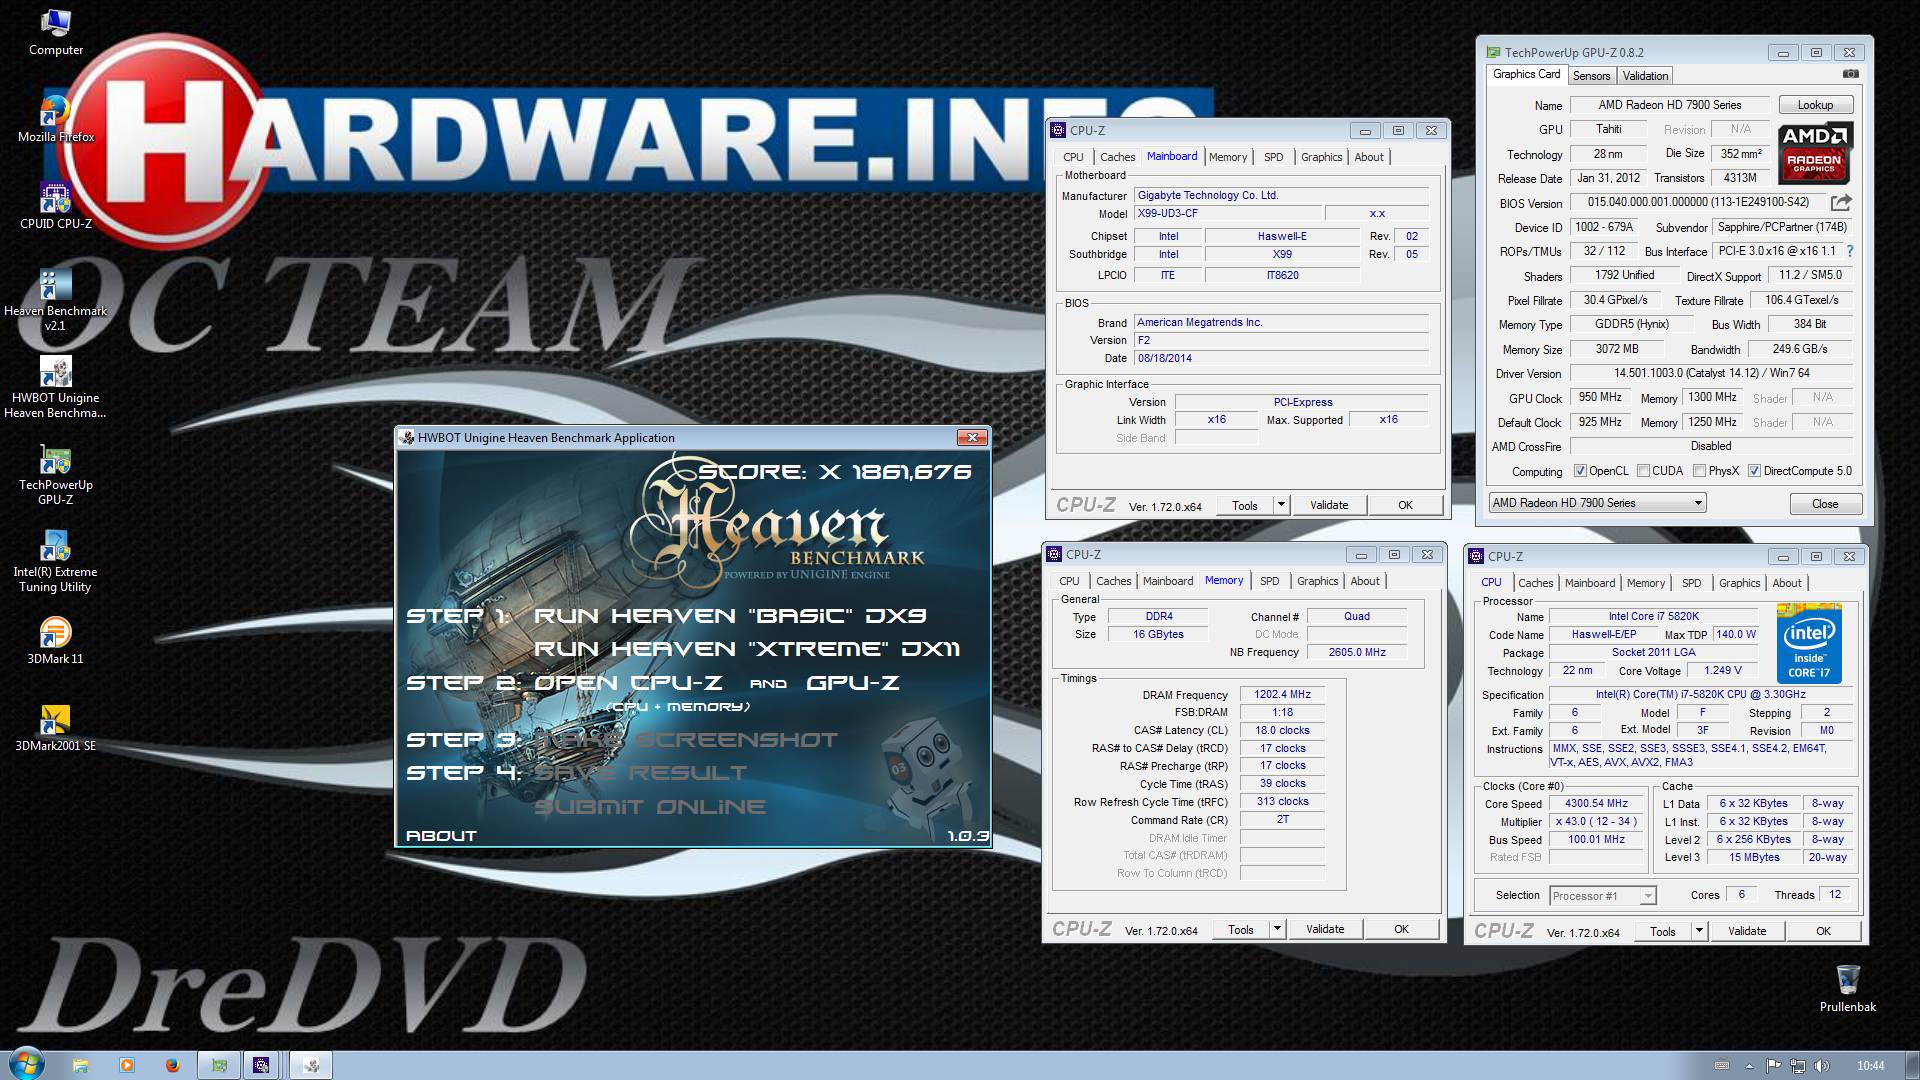Image resolution: width=1920 pixels, height=1080 pixels.
Task: Click the DRAM Frequency value 1202.4 MHz
Action: coord(1282,694)
